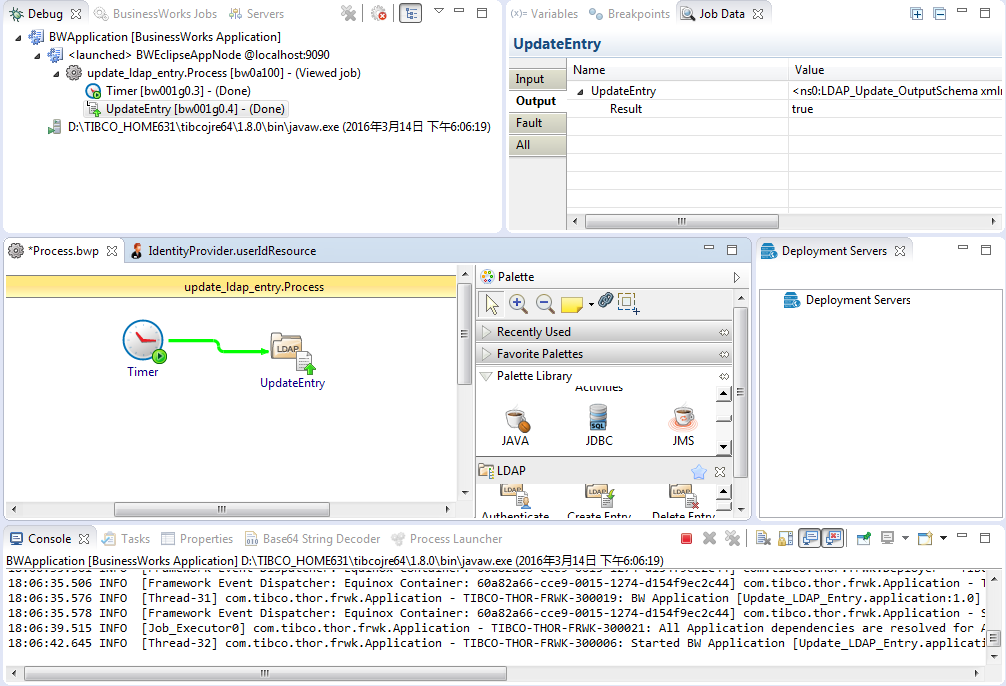
Task: Collapse the Palette panel with side arrow
Action: click(x=737, y=277)
